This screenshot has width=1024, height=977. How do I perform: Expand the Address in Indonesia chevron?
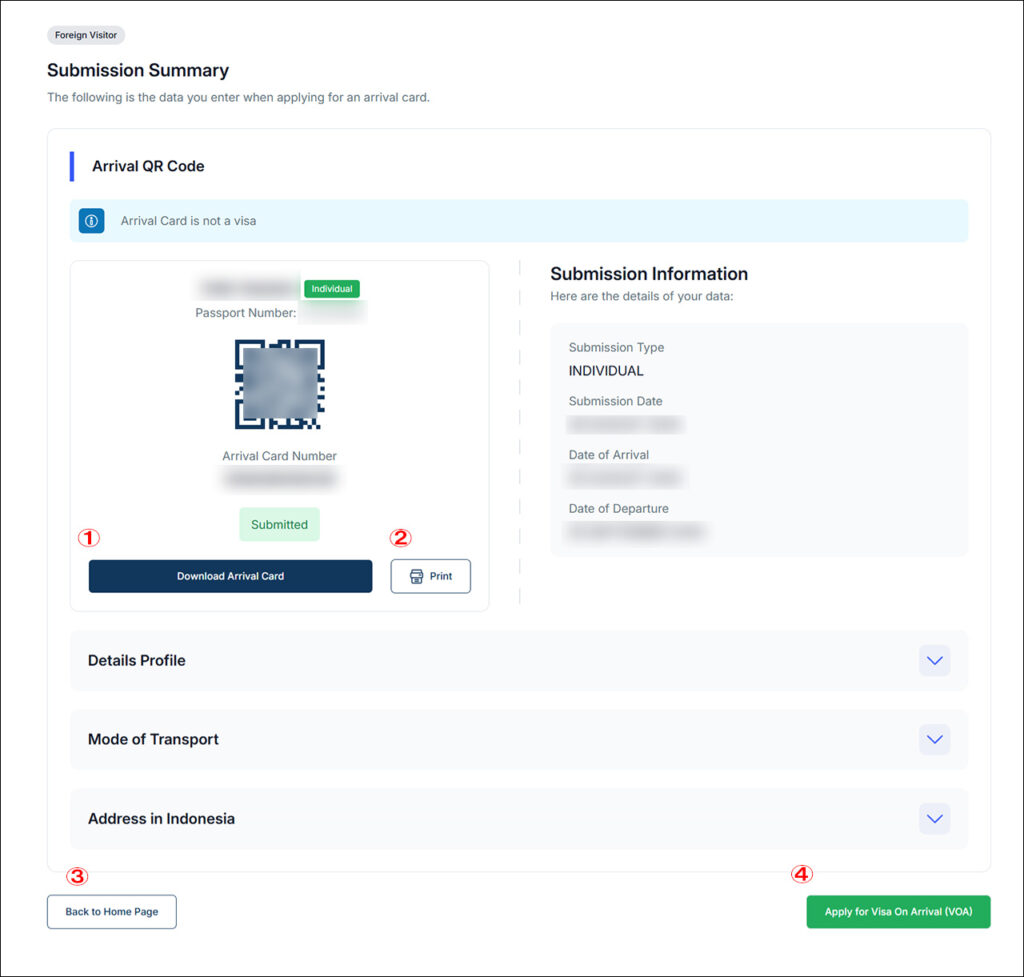point(935,819)
